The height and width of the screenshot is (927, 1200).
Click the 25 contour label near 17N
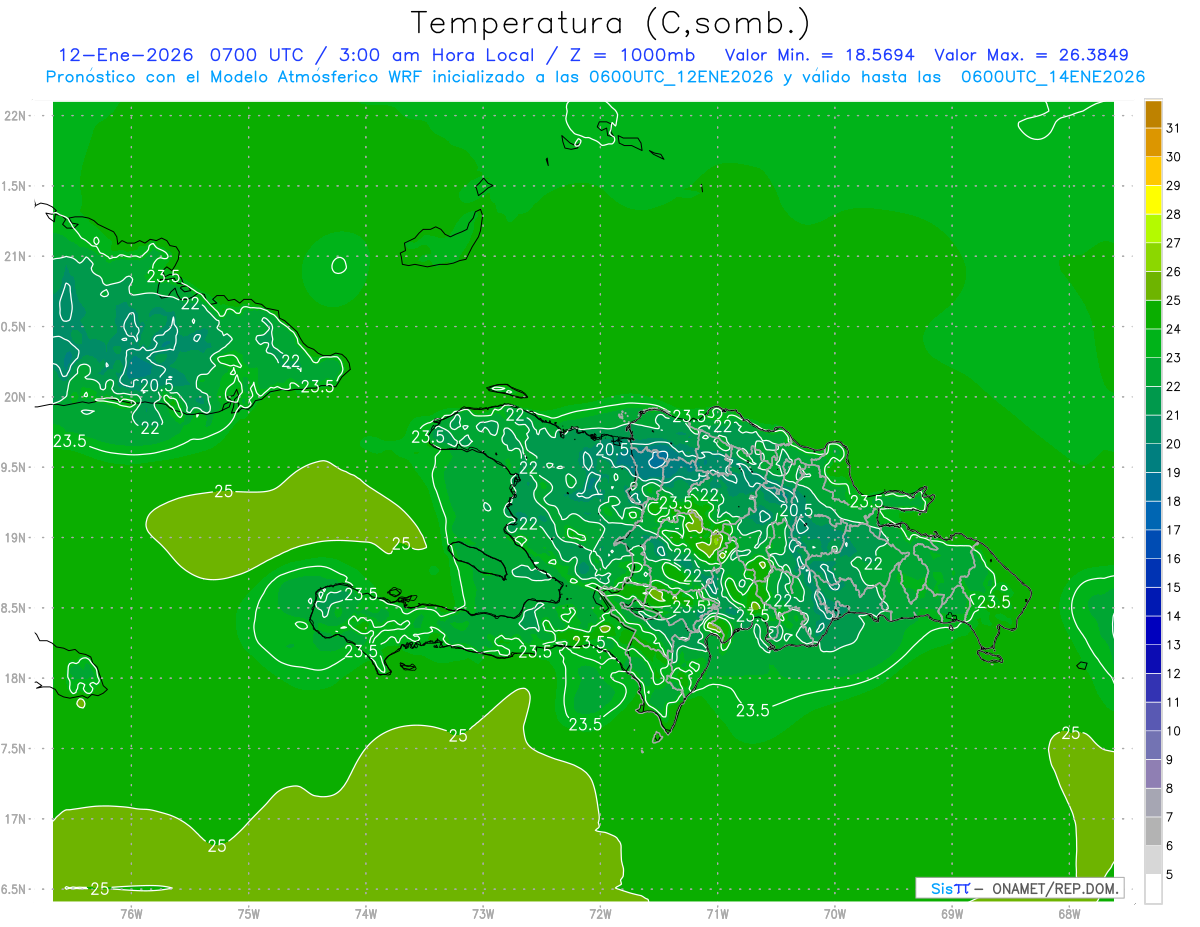pyautogui.click(x=217, y=846)
